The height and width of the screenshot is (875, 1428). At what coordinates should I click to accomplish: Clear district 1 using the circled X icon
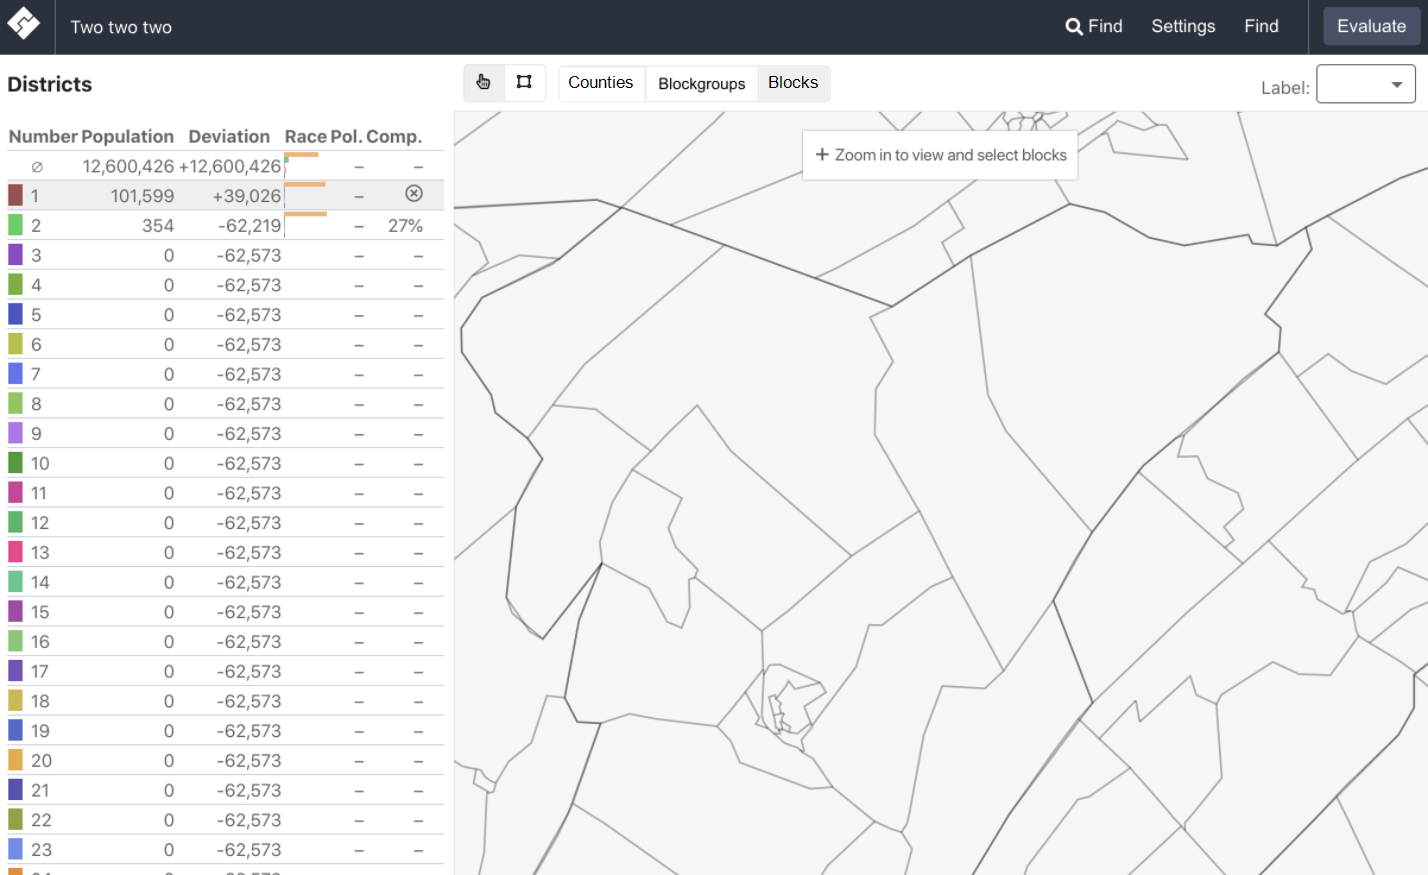pos(414,194)
